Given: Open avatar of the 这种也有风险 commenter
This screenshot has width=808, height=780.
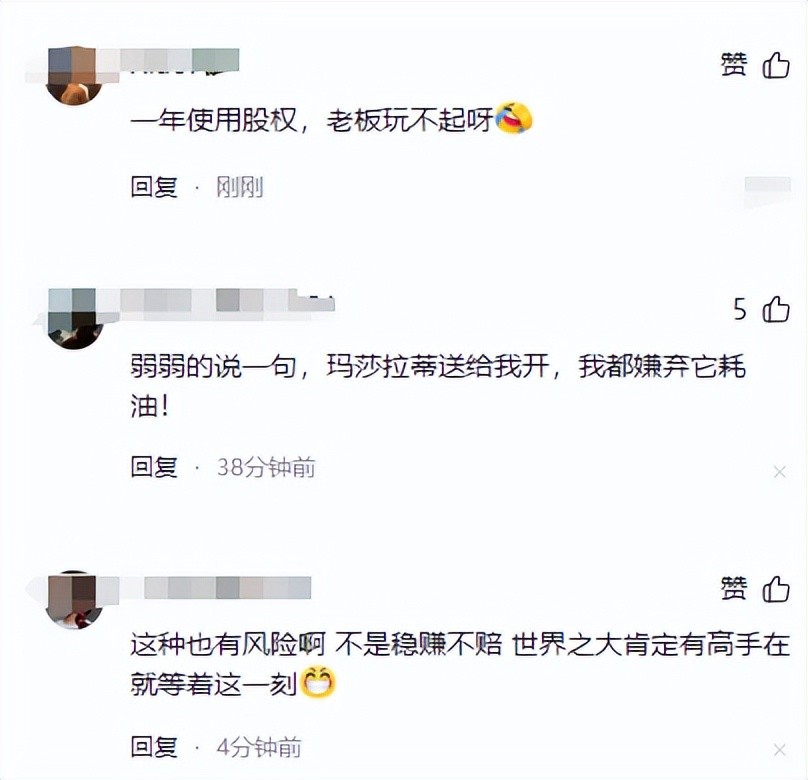Looking at the screenshot, I should tap(74, 599).
